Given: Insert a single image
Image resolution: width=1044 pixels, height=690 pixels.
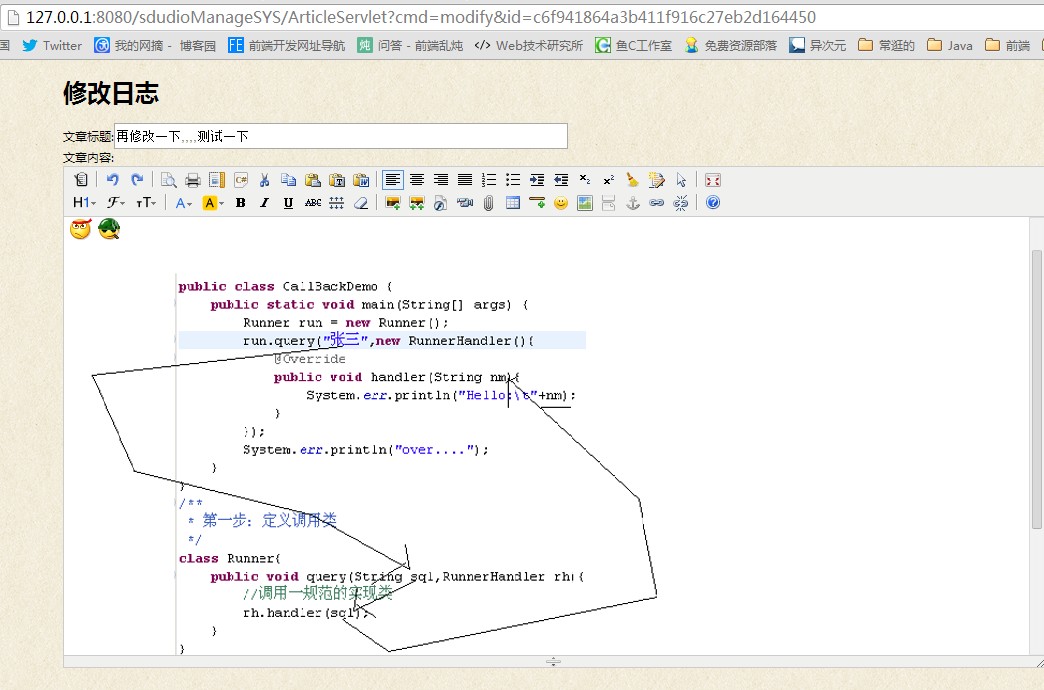Looking at the screenshot, I should pos(393,202).
